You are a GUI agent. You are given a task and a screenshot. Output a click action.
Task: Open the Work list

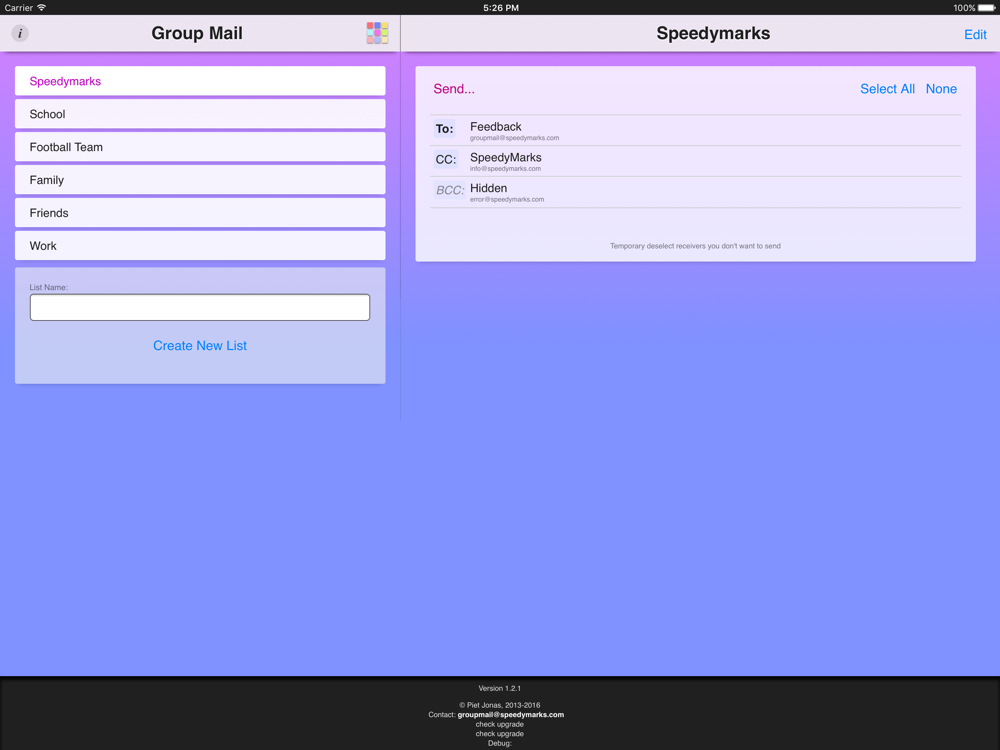tap(200, 246)
